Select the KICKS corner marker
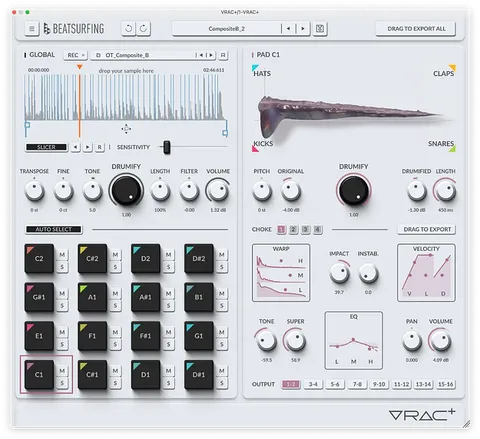 (x=255, y=149)
